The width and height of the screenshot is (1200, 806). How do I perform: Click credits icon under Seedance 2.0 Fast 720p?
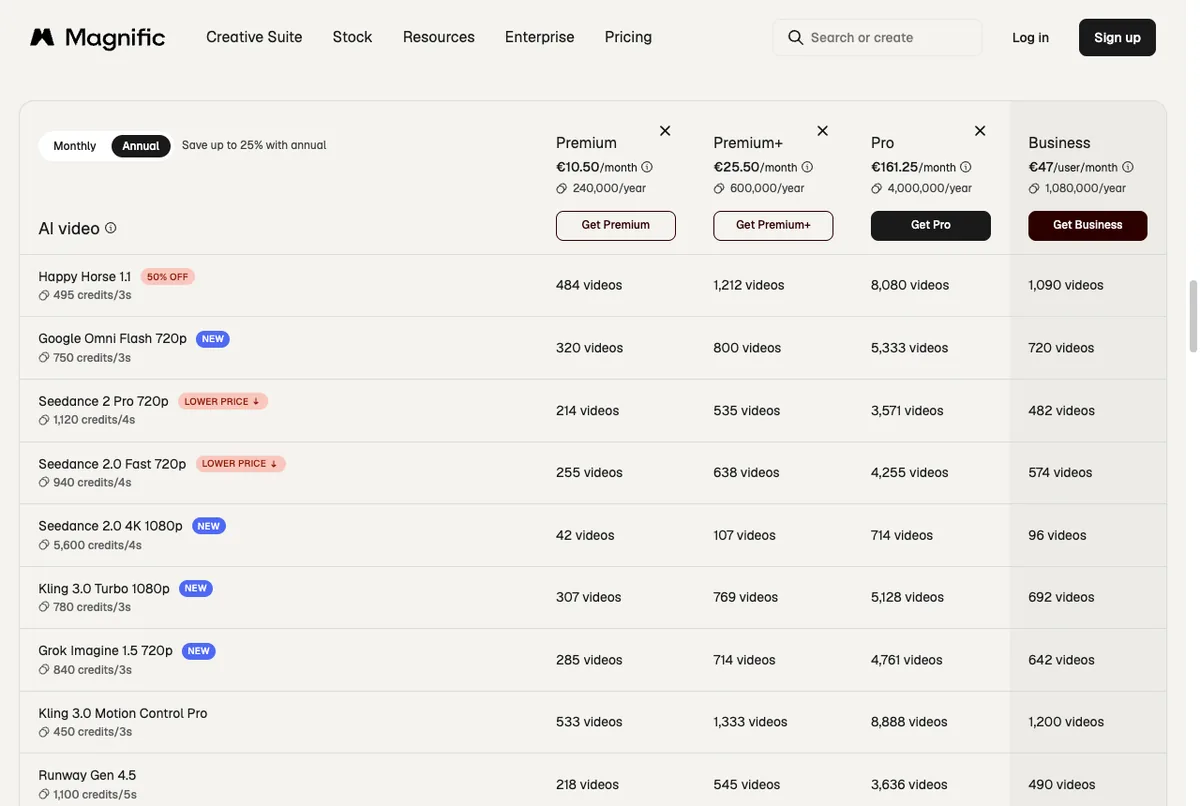point(44,483)
